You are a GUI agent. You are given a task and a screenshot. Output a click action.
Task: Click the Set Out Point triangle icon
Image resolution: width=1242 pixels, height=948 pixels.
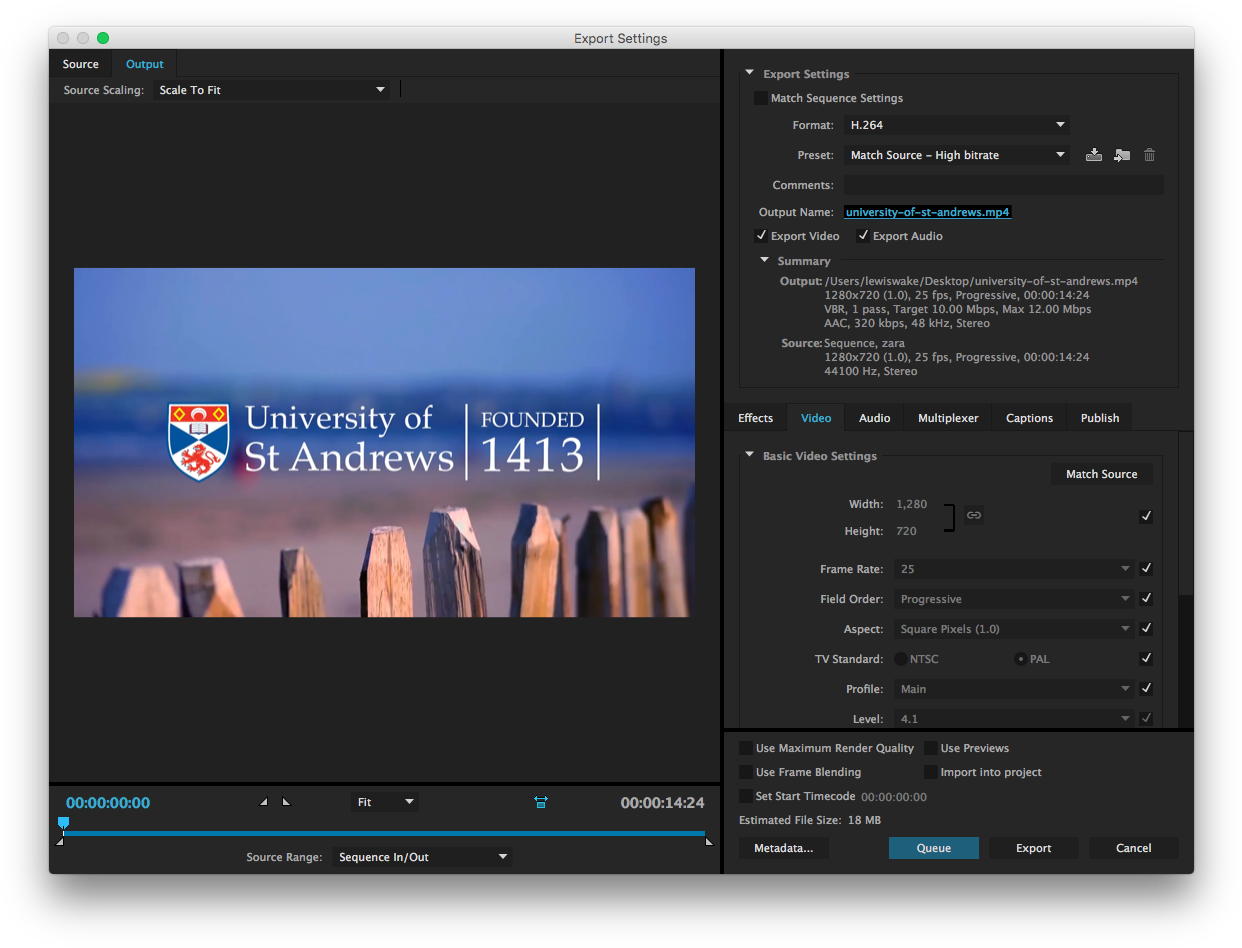(x=286, y=802)
